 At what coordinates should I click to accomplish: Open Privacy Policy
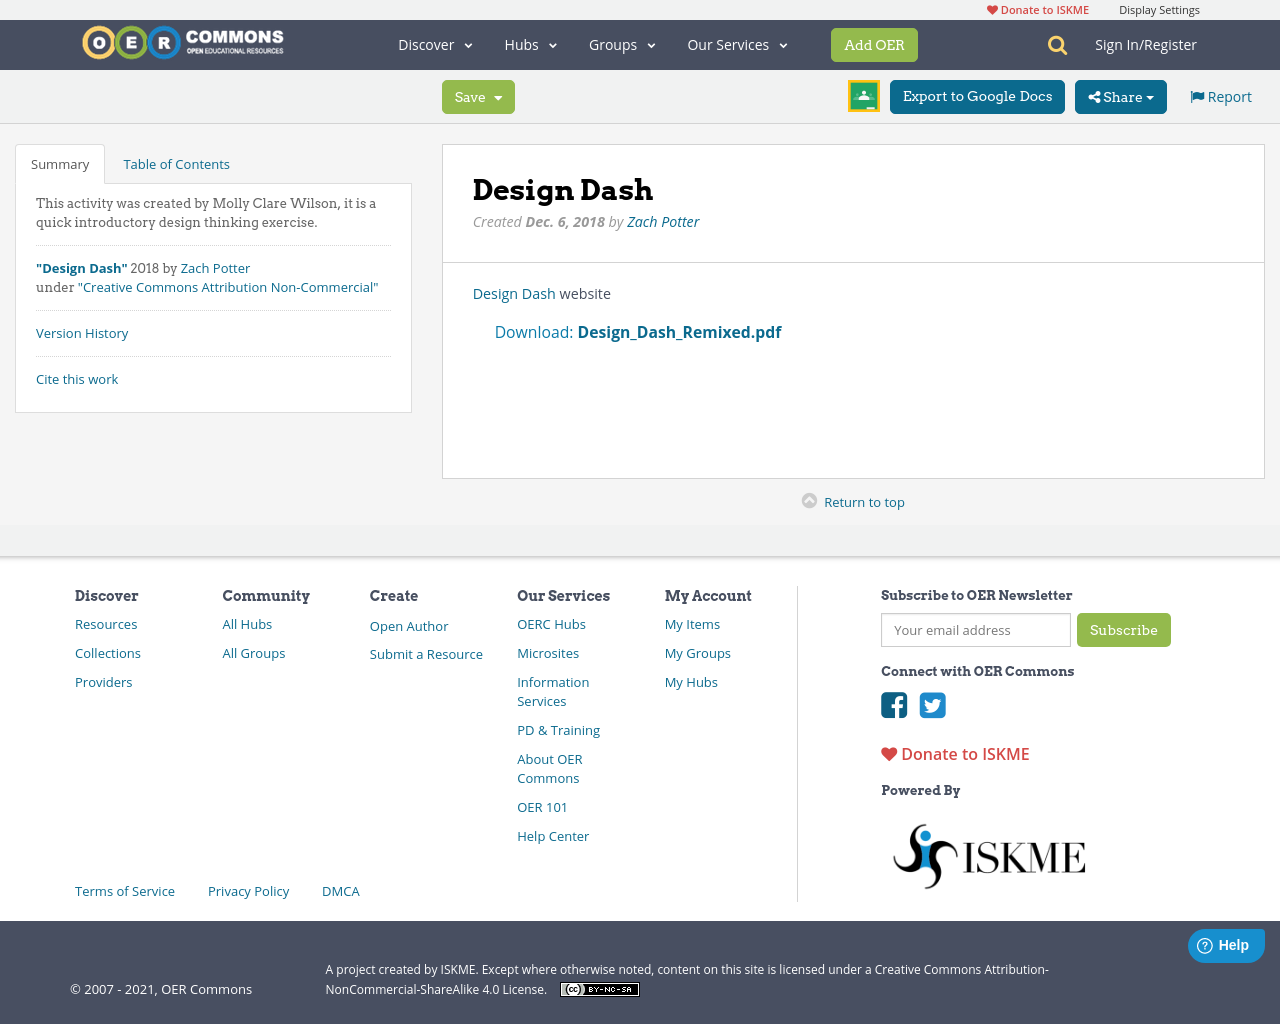click(x=248, y=891)
